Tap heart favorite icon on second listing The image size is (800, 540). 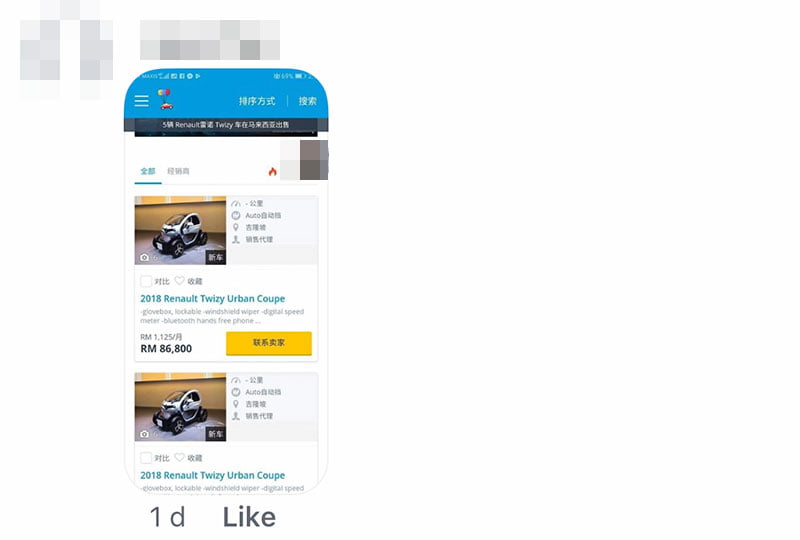(x=179, y=457)
